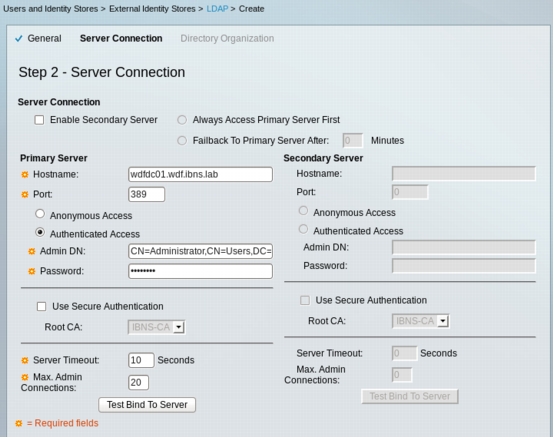The width and height of the screenshot is (555, 439).
Task: Select Anonymous Access for Primary Server
Action: click(x=40, y=214)
